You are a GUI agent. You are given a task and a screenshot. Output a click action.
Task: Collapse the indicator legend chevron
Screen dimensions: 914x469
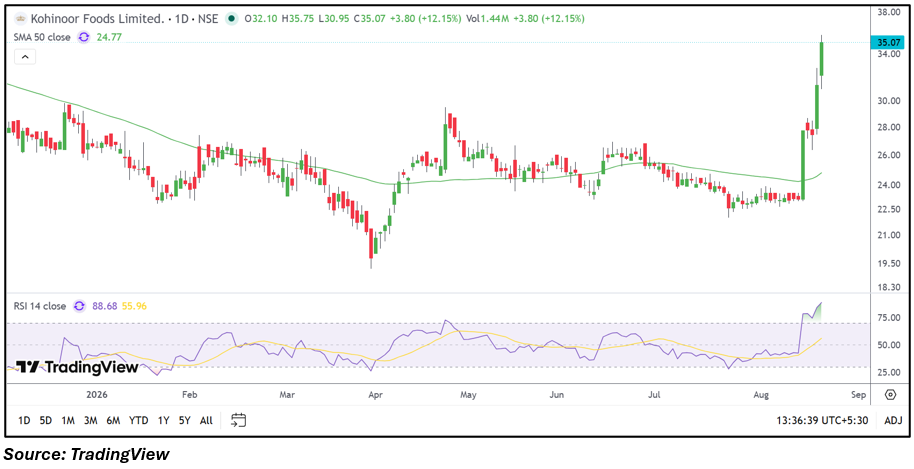tap(25, 57)
